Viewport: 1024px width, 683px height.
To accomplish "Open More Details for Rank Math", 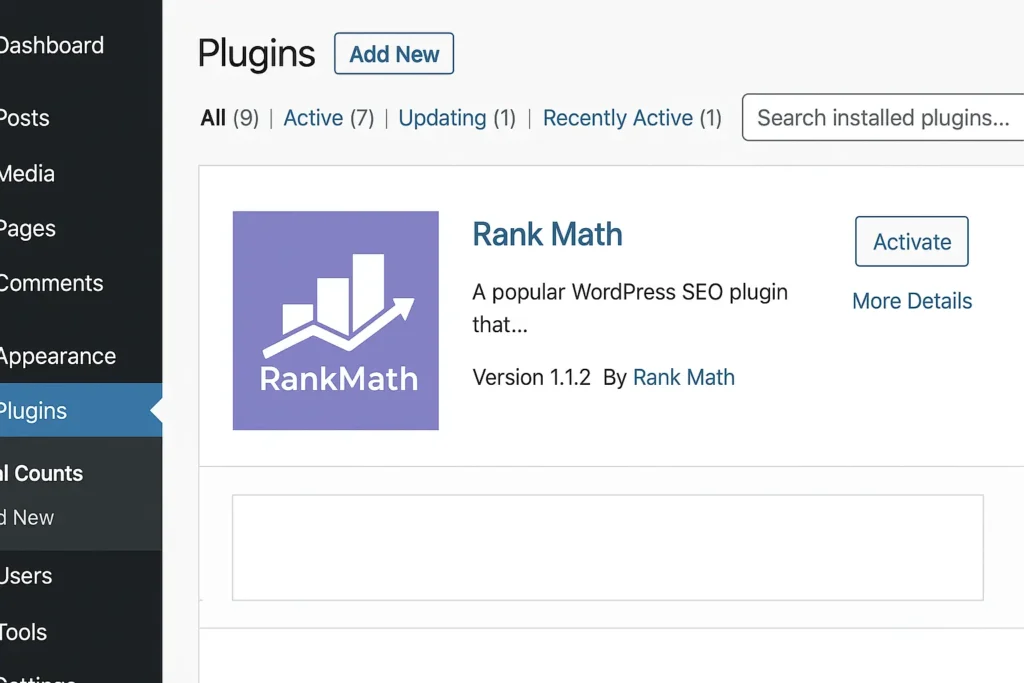I will 911,301.
